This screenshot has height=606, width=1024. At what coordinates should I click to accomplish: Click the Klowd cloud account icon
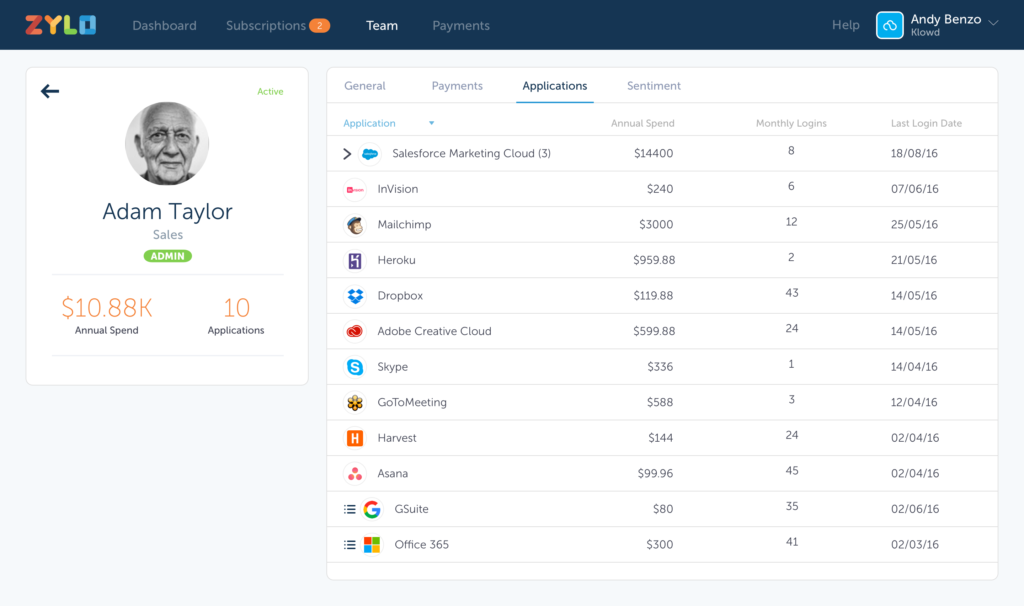(889, 25)
